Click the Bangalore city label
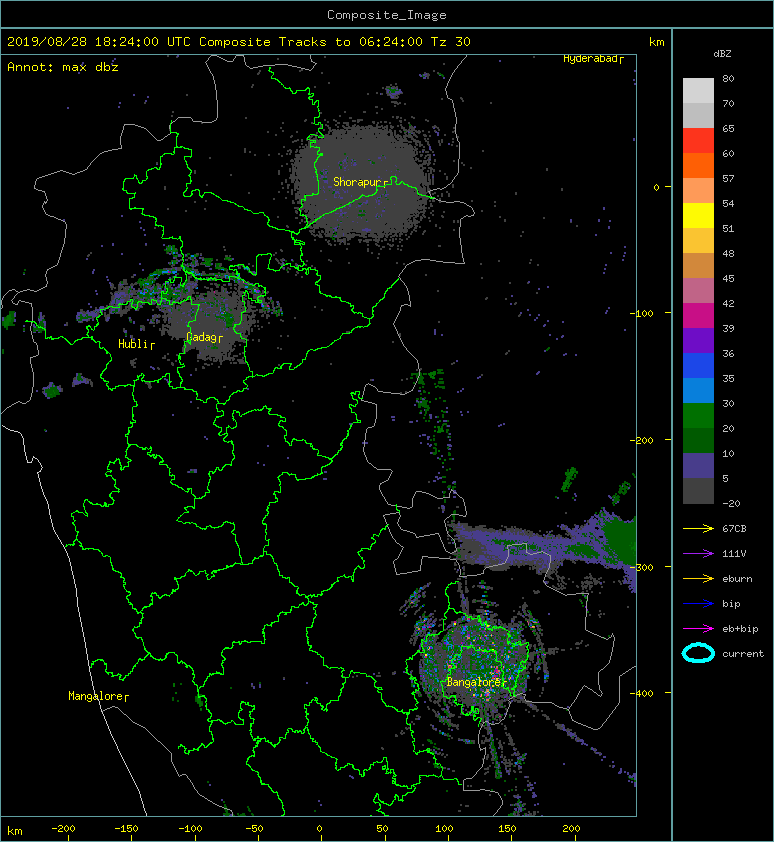The height and width of the screenshot is (842, 774). point(473,682)
